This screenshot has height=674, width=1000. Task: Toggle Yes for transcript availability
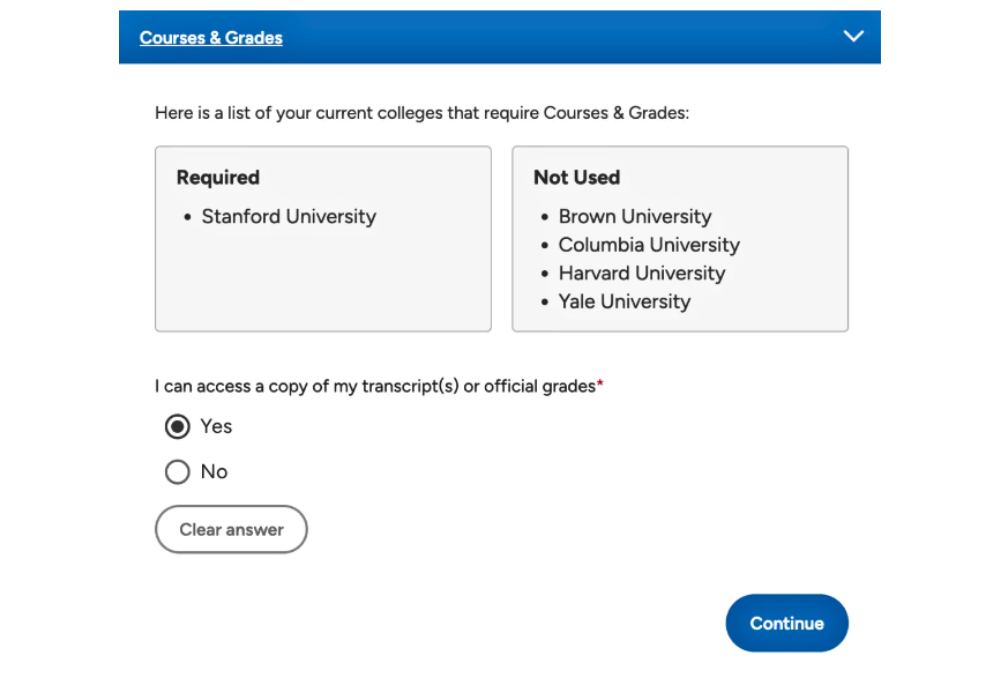pos(177,426)
